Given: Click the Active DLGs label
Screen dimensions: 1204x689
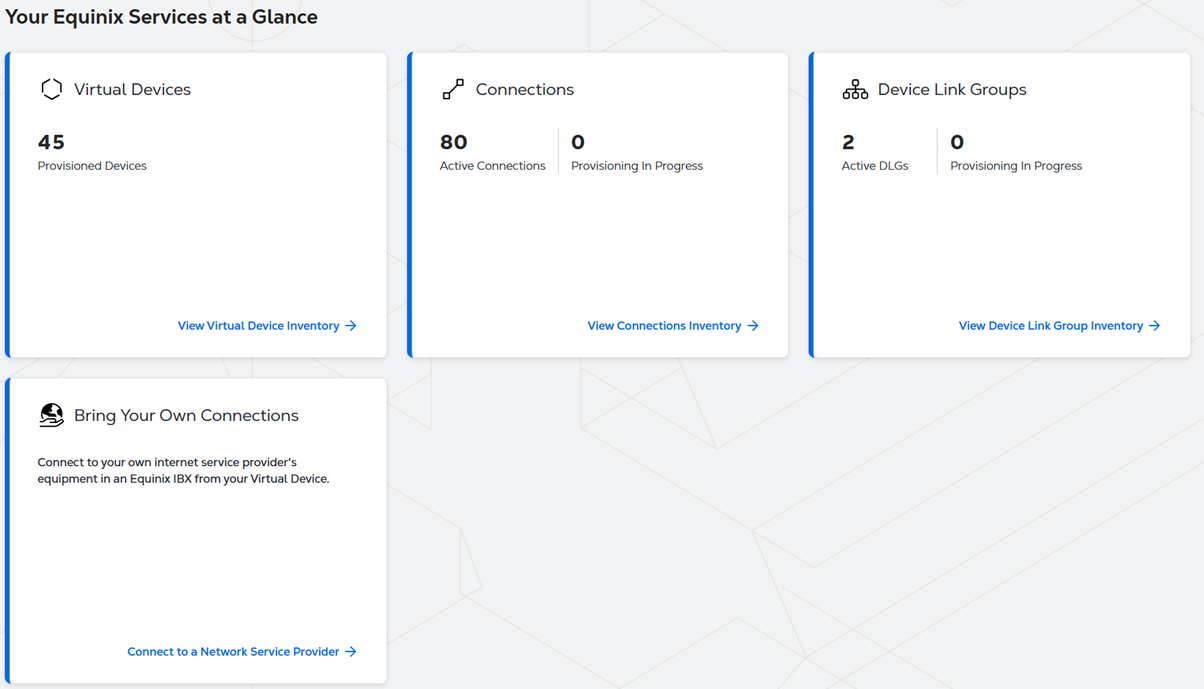Looking at the screenshot, I should [875, 166].
